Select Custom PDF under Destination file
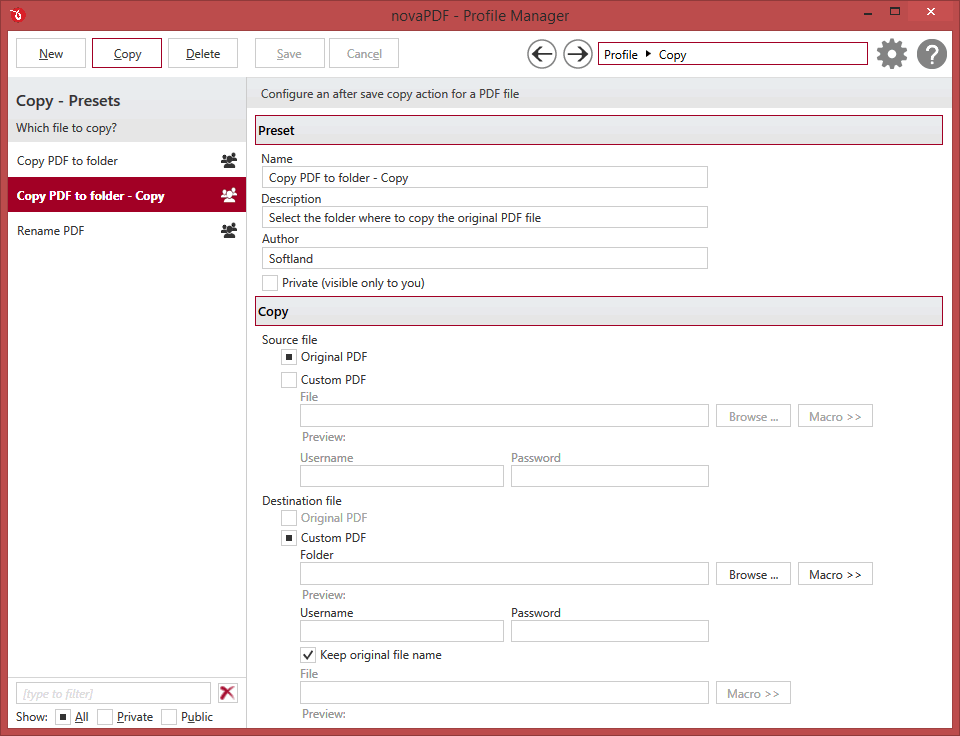Screen dimensions: 960x736 pos(289,538)
